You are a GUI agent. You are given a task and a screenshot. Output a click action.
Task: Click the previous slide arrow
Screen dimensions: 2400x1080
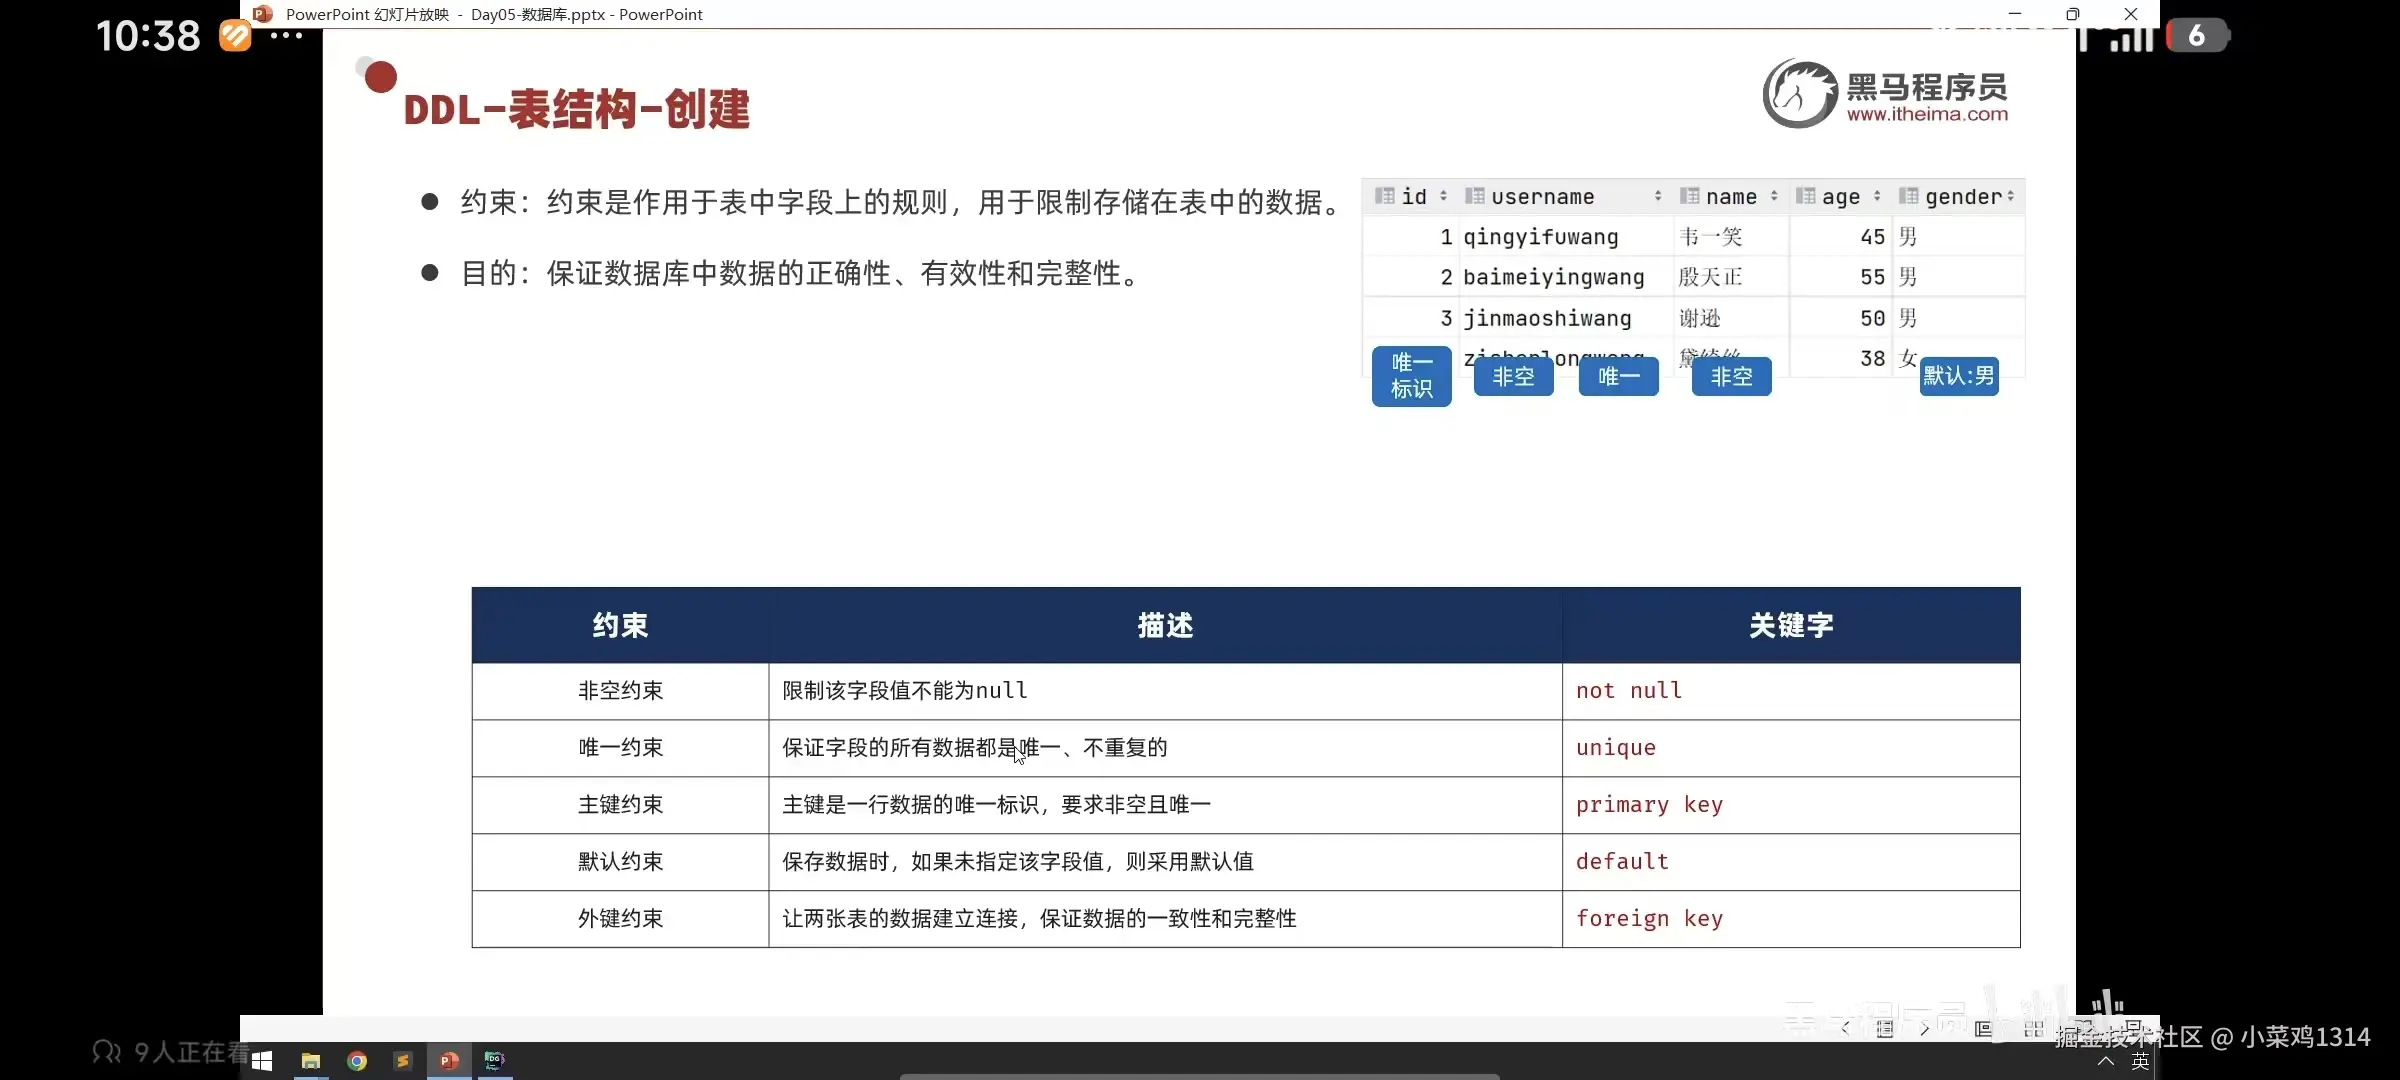(1845, 1029)
